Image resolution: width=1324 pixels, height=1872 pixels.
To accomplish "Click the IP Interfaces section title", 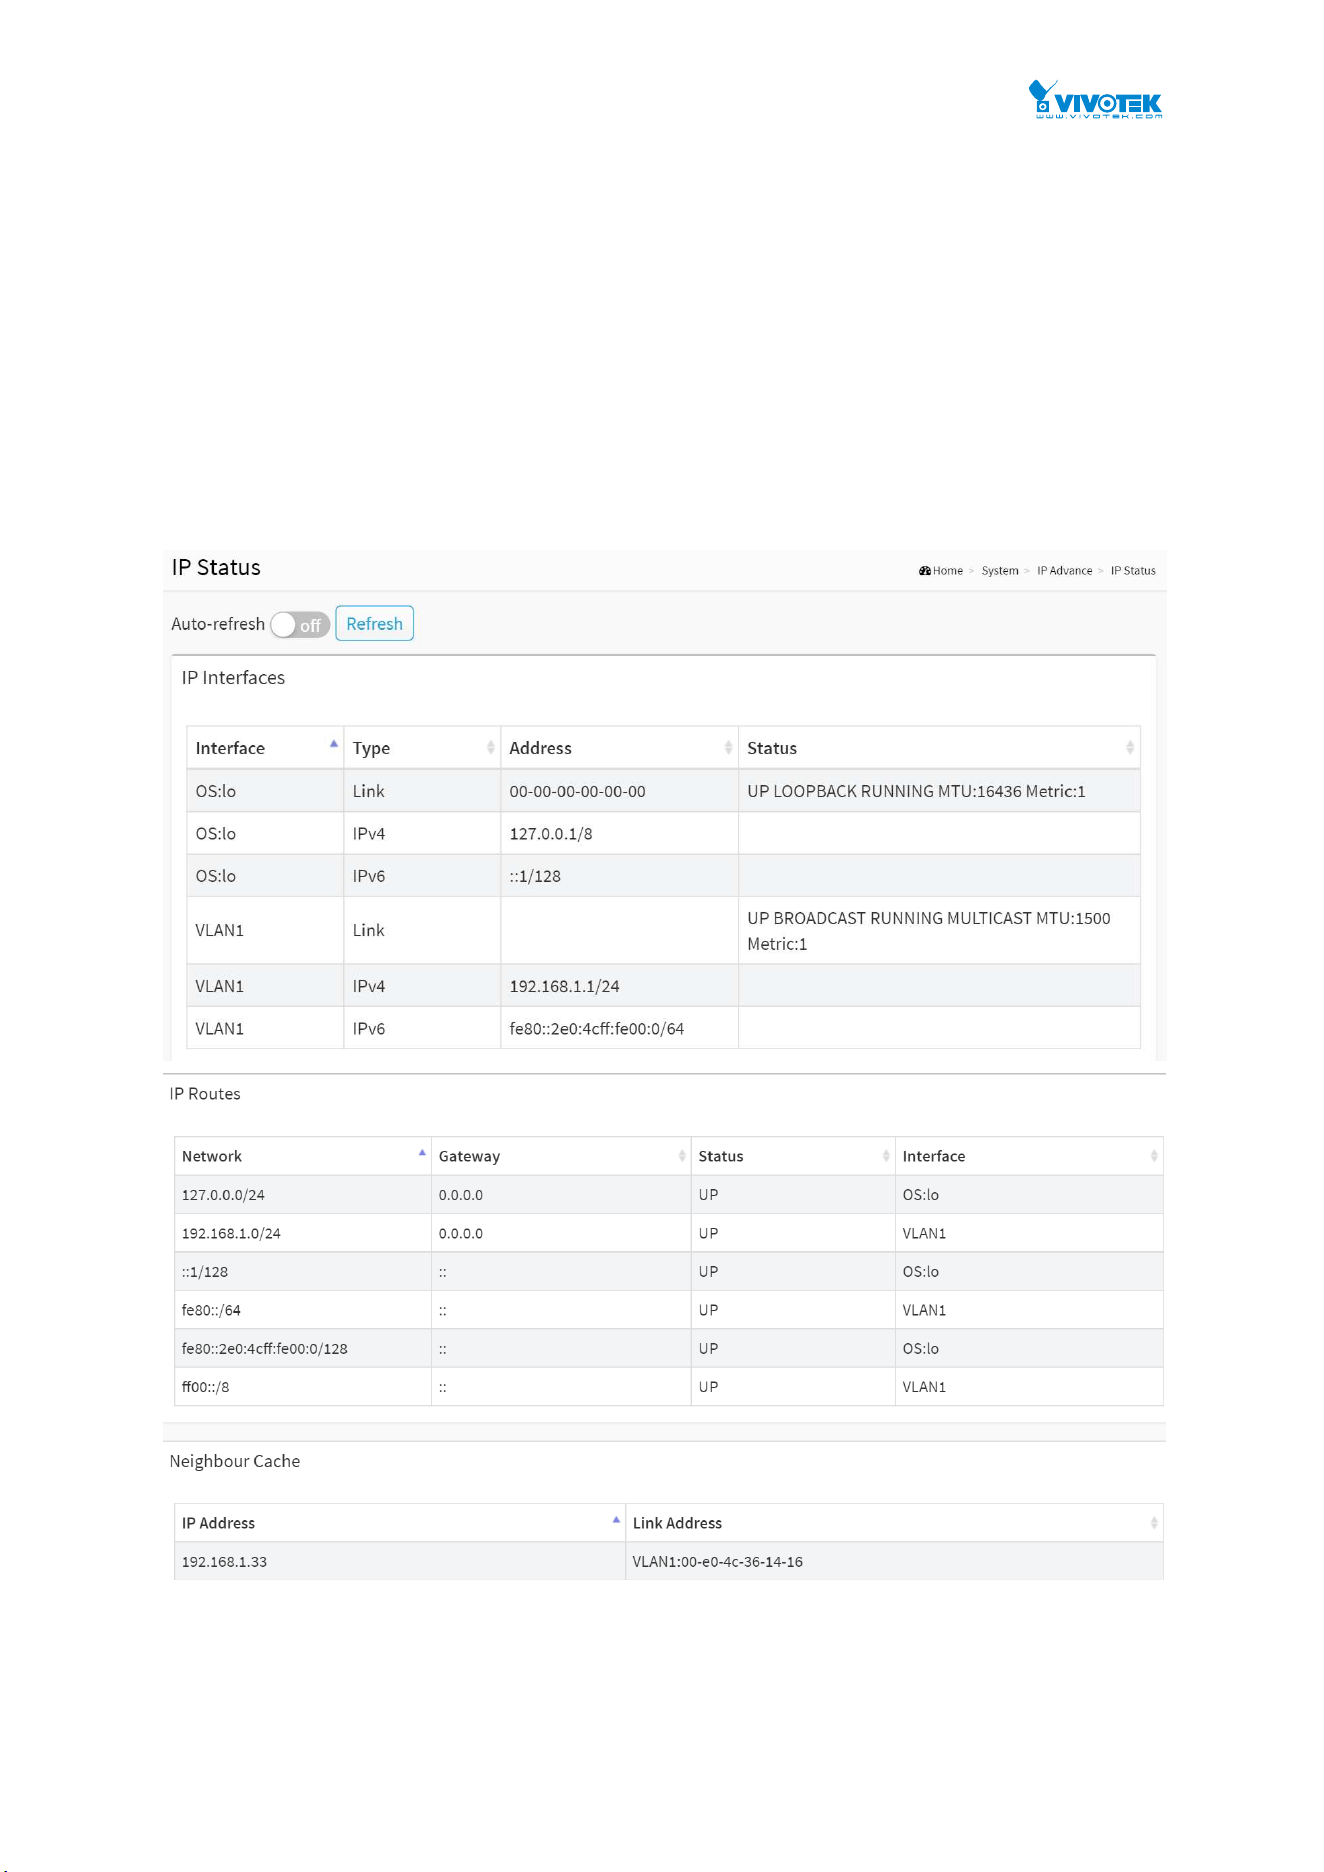I will (233, 678).
